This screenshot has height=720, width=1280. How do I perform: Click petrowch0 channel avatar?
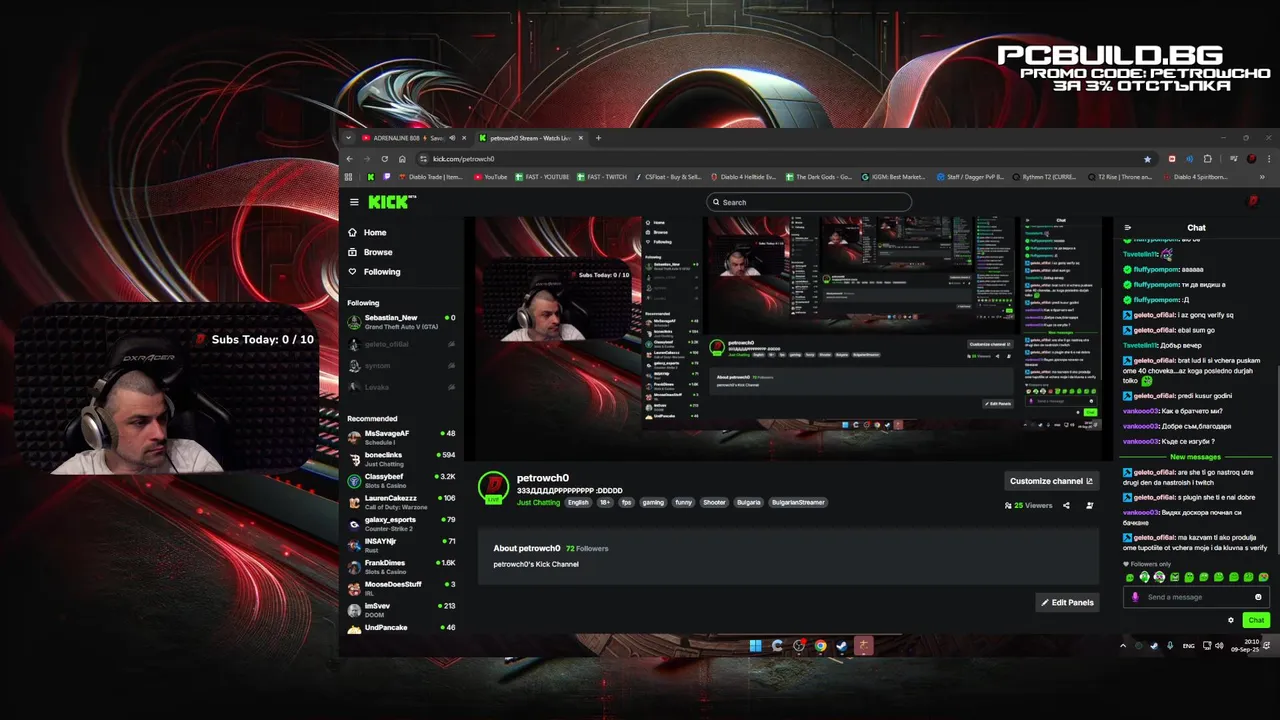(493, 487)
